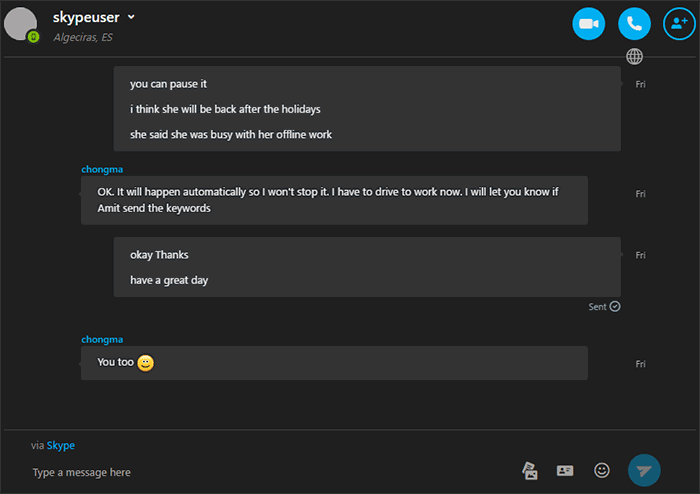Click skypeuser's profile avatar picture

coord(20,24)
